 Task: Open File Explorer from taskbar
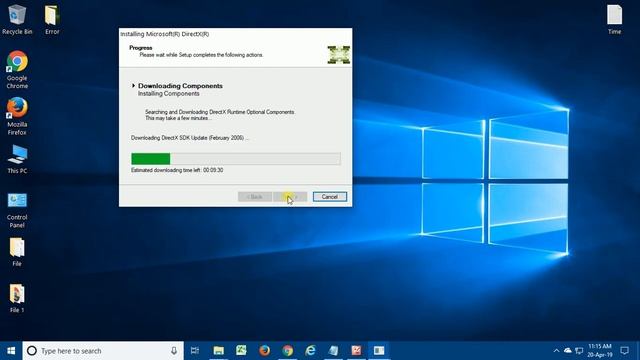point(219,351)
